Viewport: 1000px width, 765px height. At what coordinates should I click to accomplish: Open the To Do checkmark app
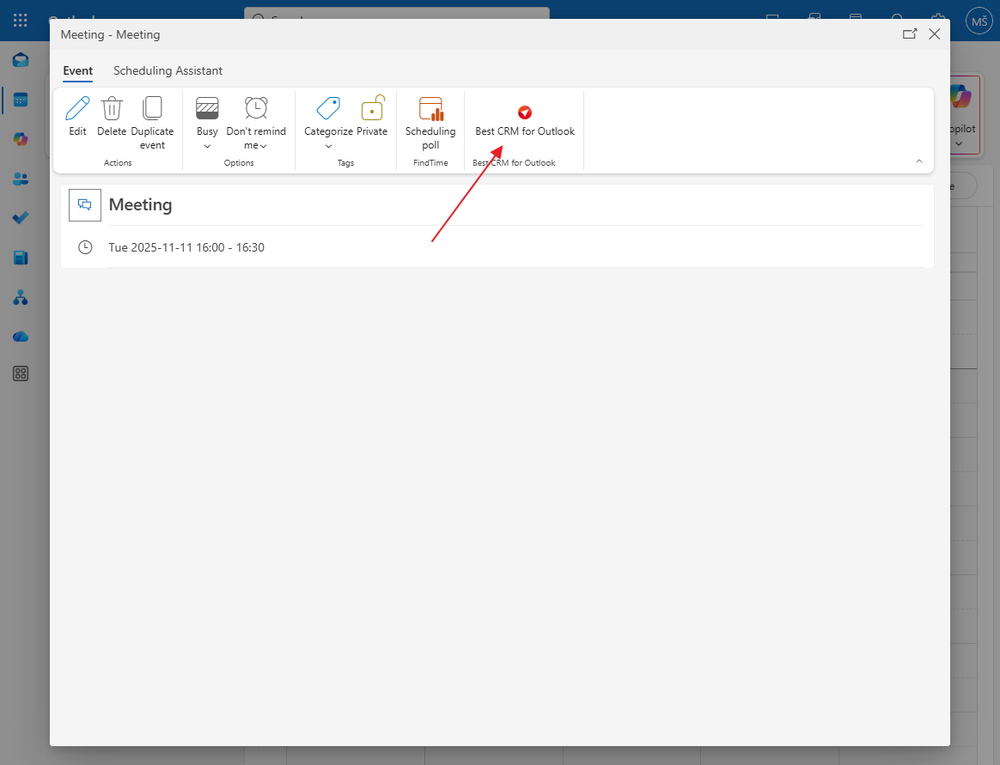pos(20,218)
